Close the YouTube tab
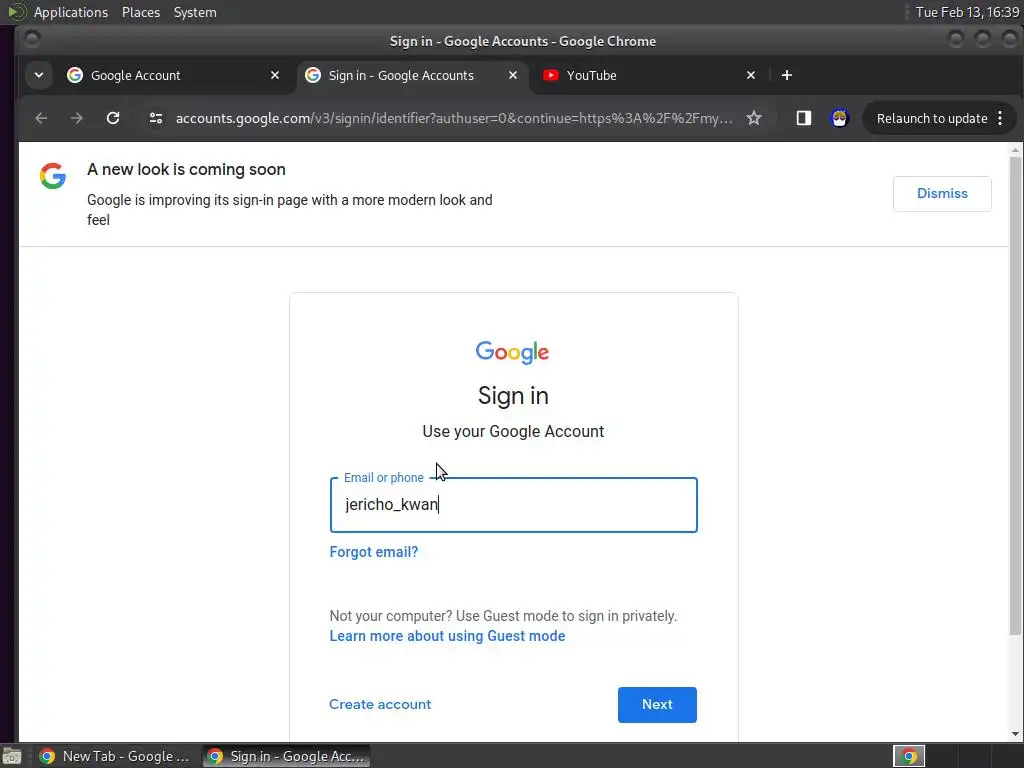The image size is (1024, 768). click(x=751, y=75)
